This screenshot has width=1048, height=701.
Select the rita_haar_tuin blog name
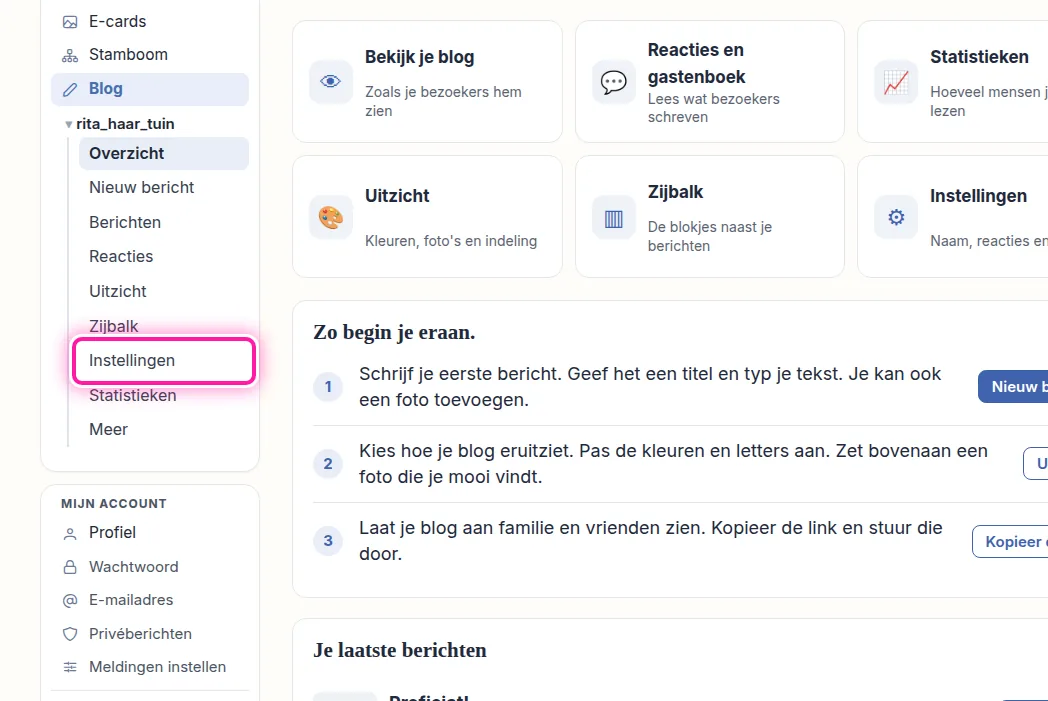[x=125, y=124]
